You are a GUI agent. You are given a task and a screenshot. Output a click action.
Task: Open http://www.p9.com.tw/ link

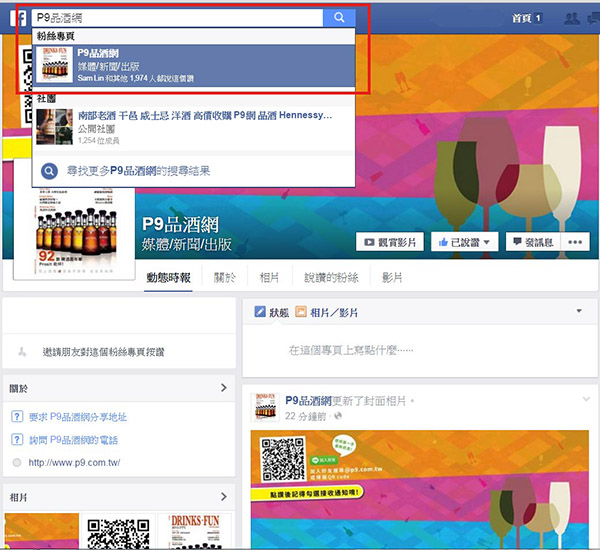click(x=74, y=463)
